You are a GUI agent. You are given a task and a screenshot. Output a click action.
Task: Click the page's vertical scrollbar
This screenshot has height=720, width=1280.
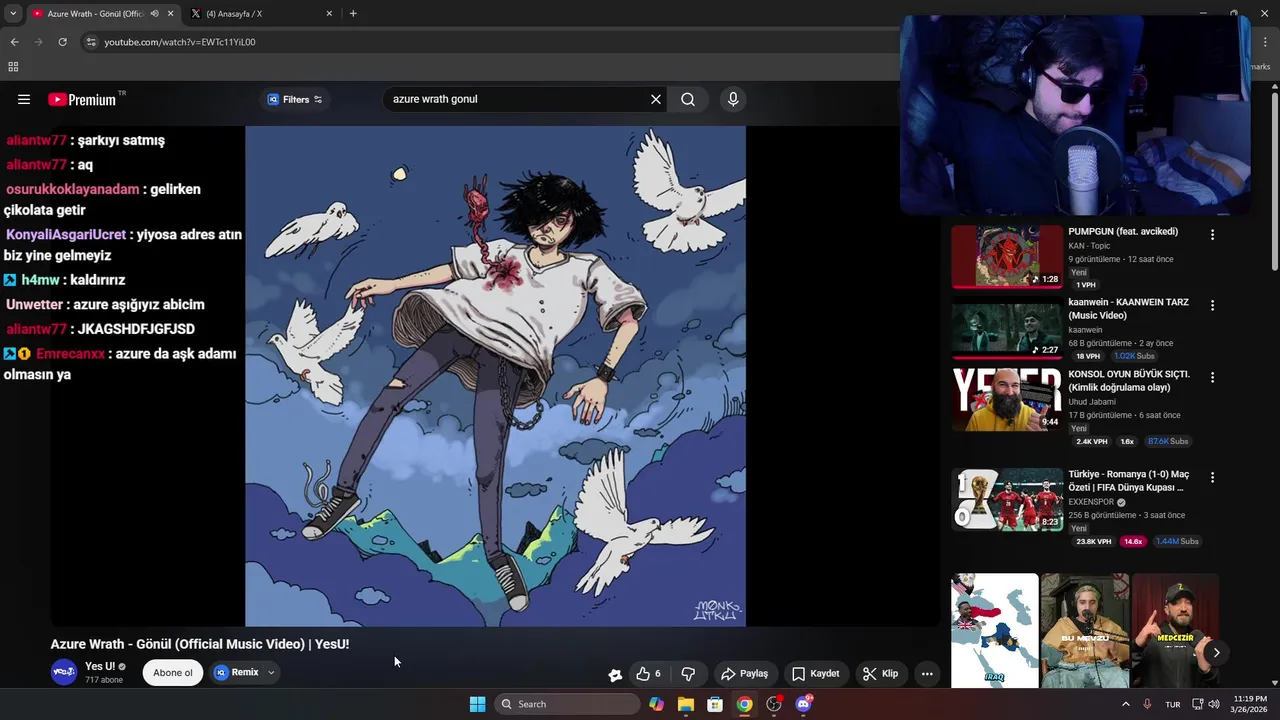click(x=1274, y=180)
